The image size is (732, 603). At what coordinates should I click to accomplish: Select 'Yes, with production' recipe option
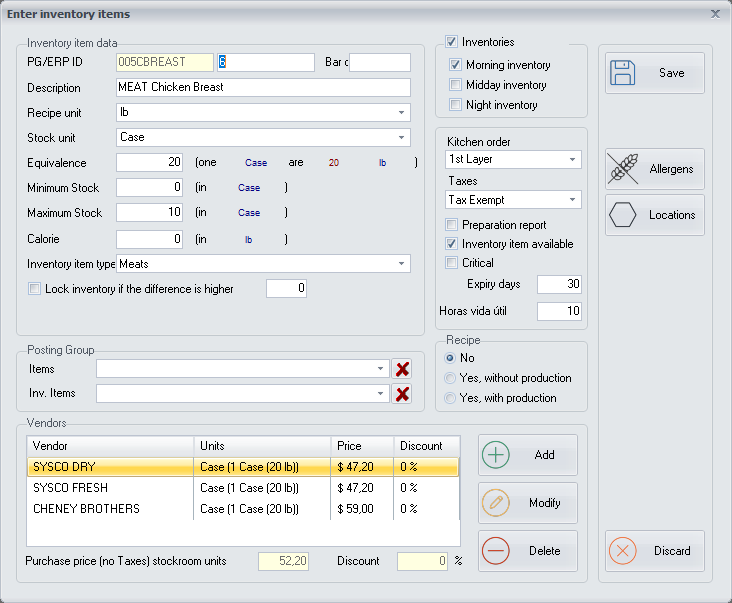tap(449, 398)
